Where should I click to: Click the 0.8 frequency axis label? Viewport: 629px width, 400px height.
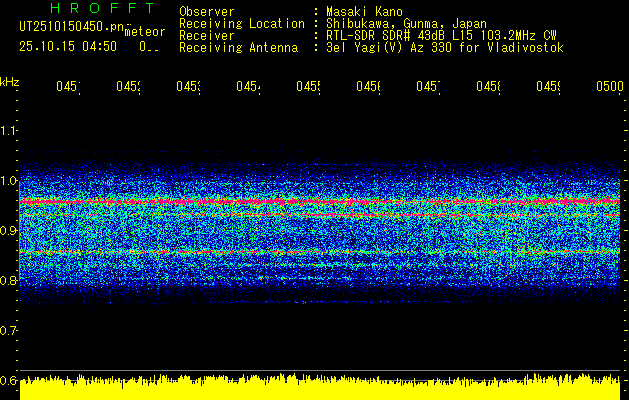(8, 280)
